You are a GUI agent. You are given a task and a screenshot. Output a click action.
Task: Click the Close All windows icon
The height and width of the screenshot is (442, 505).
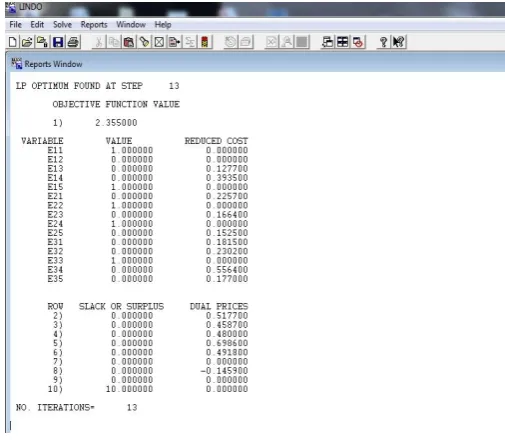[358, 42]
